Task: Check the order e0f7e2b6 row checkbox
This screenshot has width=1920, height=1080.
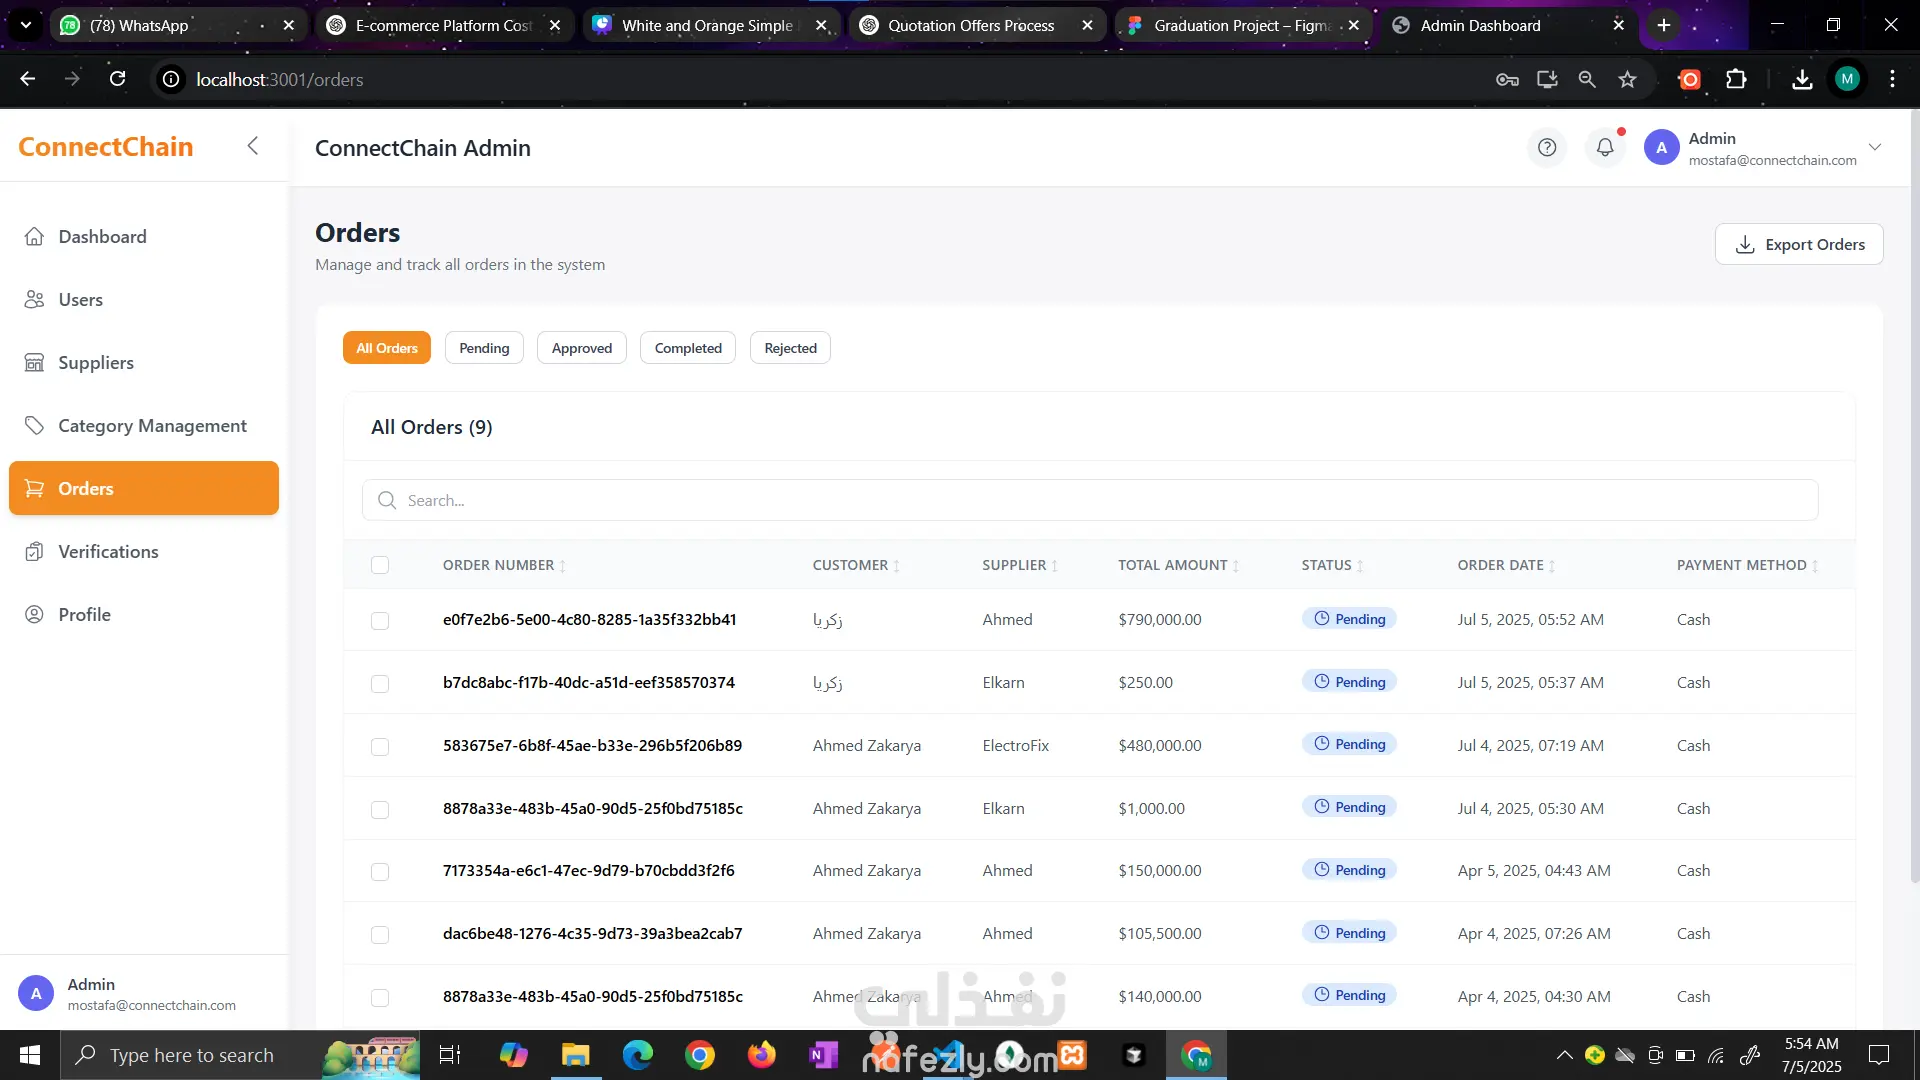Action: [380, 621]
